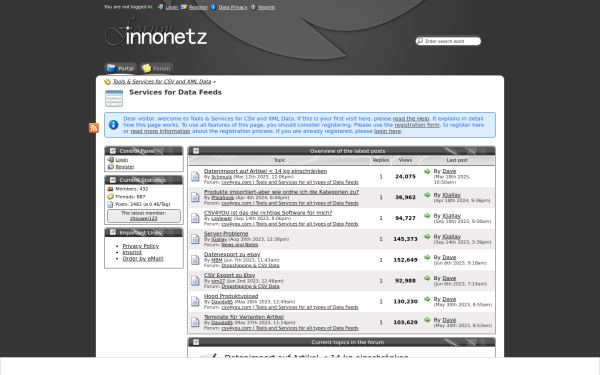Open the News and Notes forum link
600x375 pixels.
(x=240, y=245)
